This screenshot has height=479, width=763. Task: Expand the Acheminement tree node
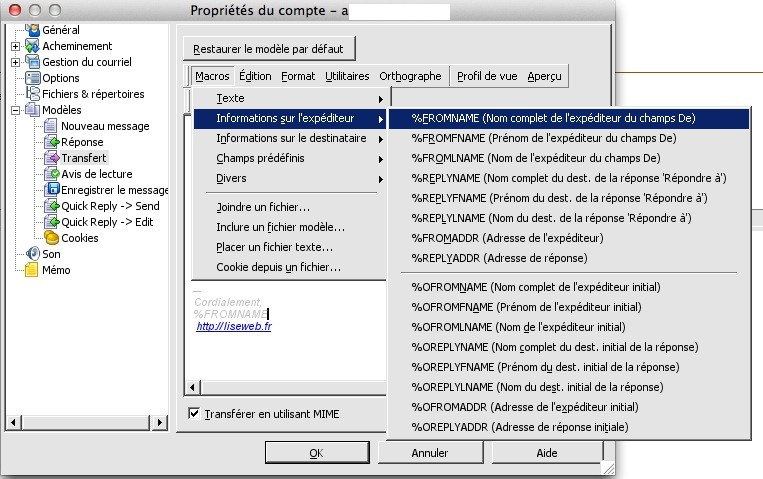pyautogui.click(x=15, y=46)
